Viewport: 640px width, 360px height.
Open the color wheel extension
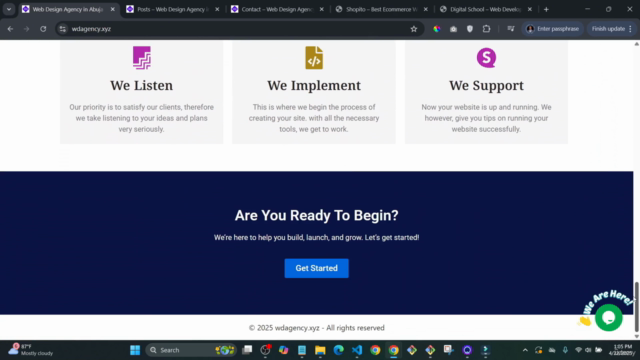[437, 29]
